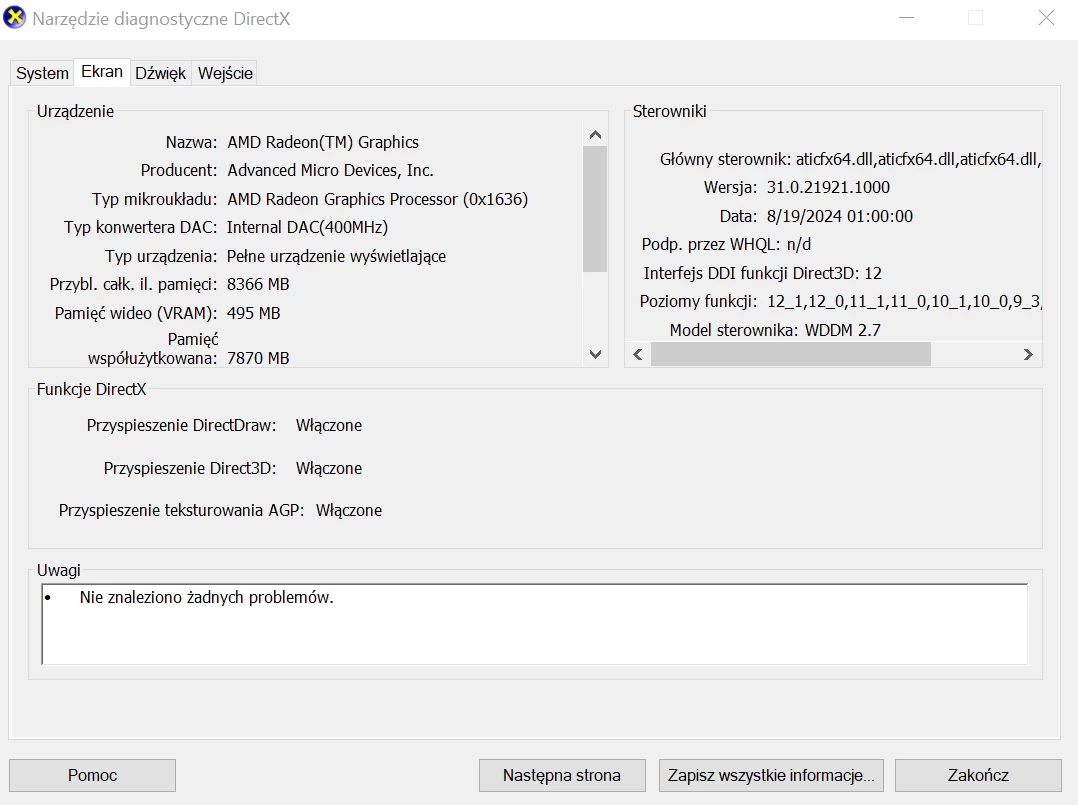Screen dimensions: 1078x805
Task: Close the window with the X button
Action: (x=1046, y=18)
